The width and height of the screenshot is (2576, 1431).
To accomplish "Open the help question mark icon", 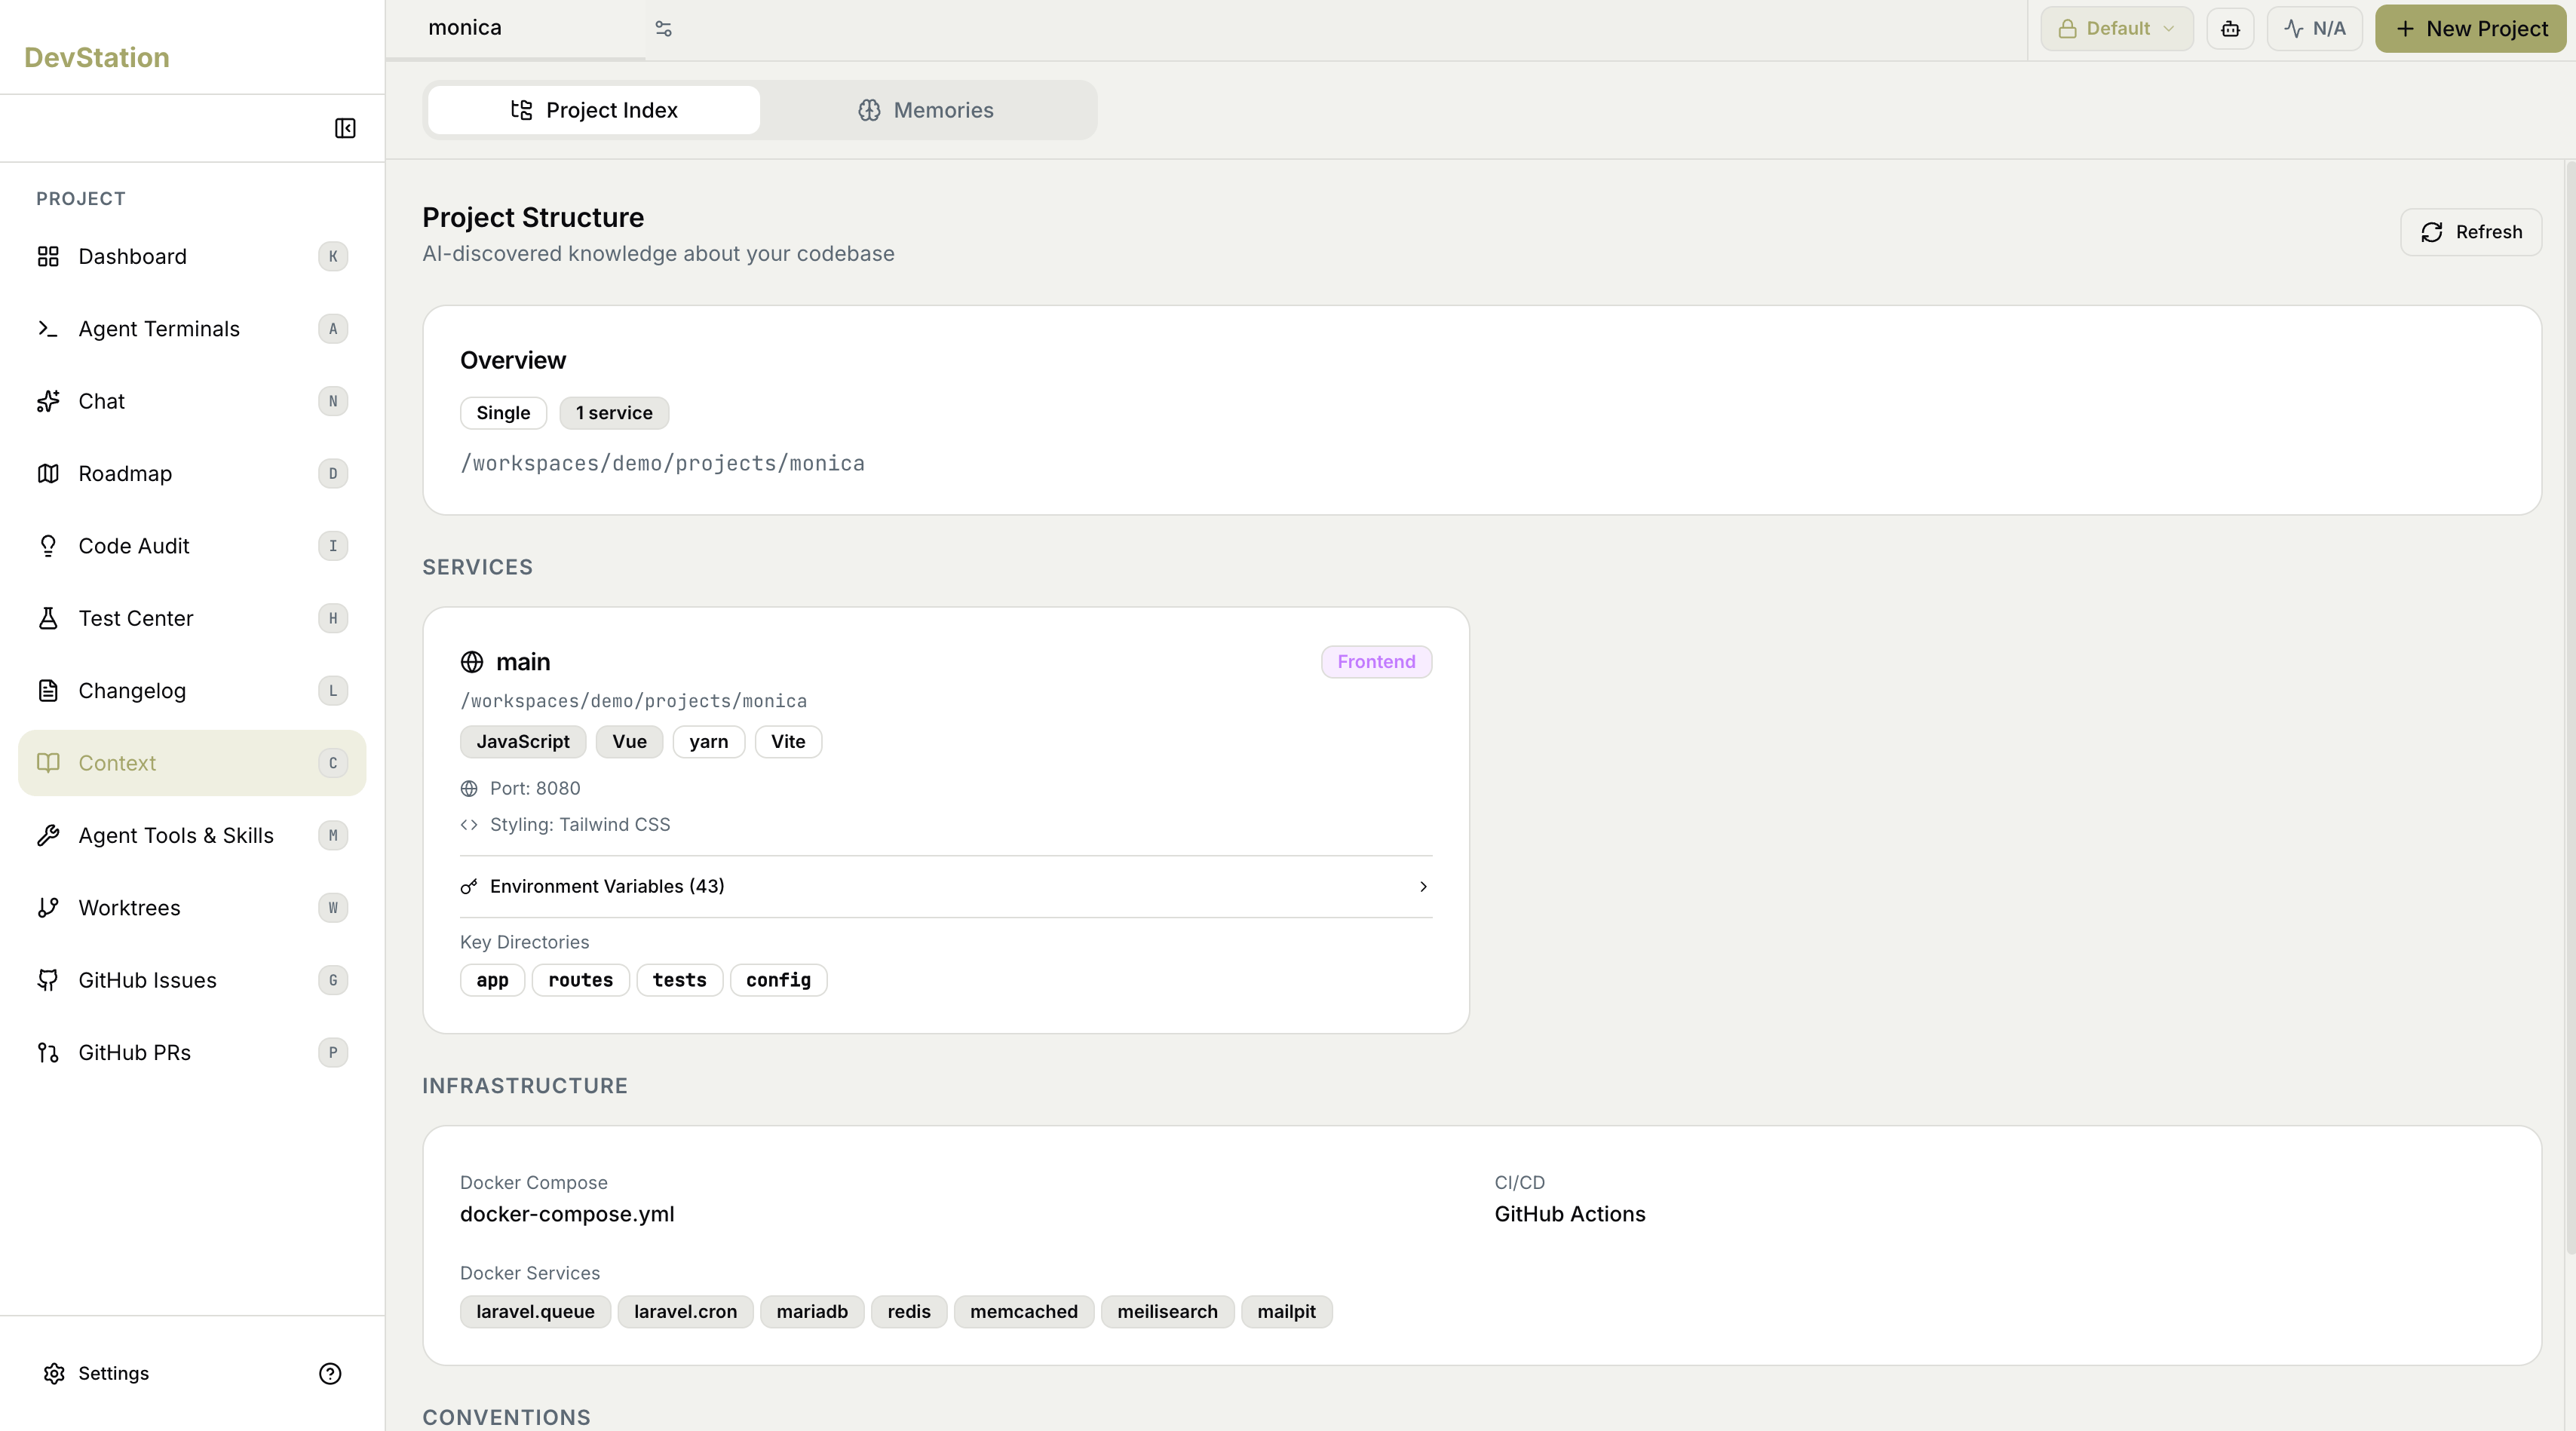I will pyautogui.click(x=330, y=1373).
